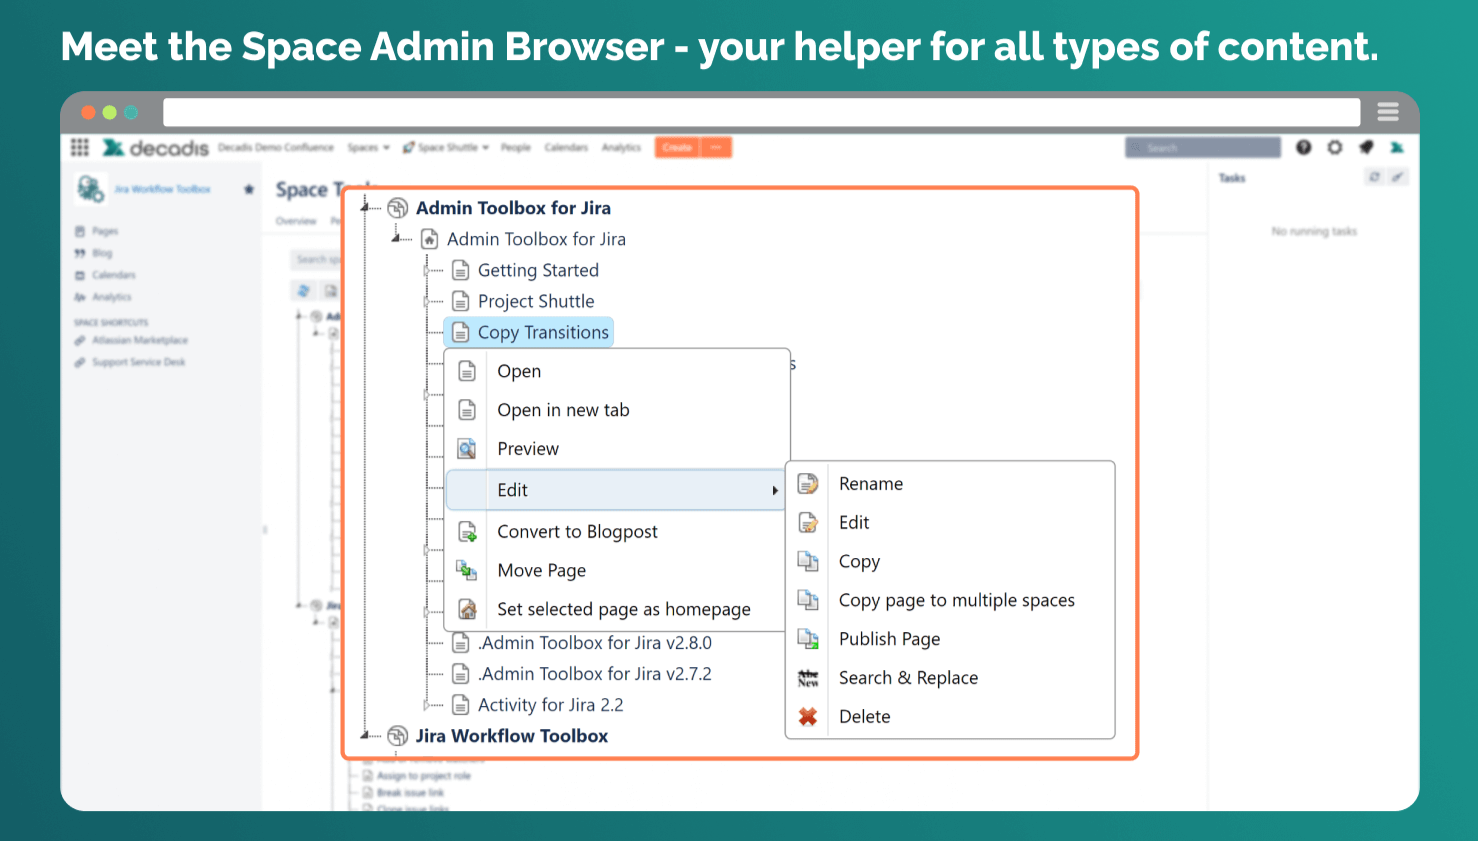Select .Admin Toolbox for Jira v2.7.2 in the tree

(x=595, y=674)
